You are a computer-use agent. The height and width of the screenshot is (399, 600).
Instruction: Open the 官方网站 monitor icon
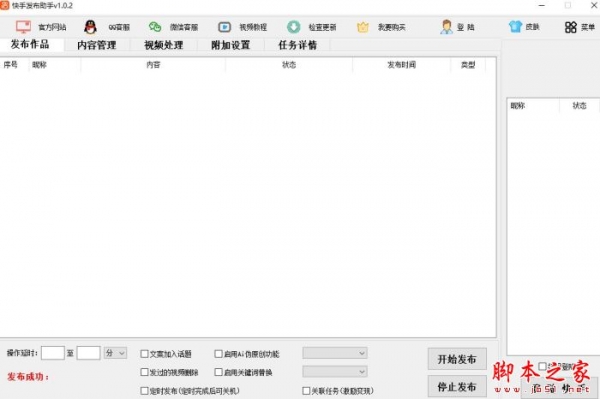tap(23, 27)
